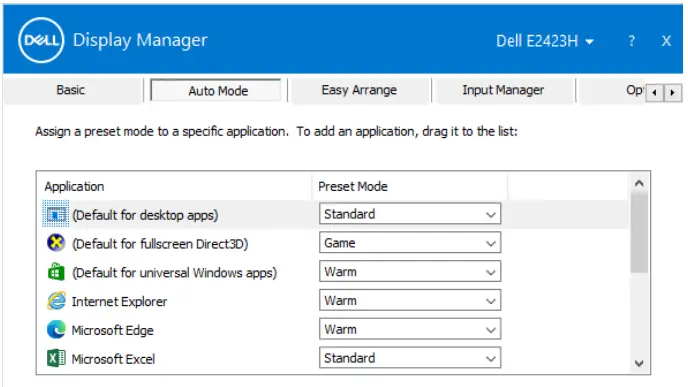
Task: Open preset dropdown for Microsoft Excel
Action: point(410,358)
